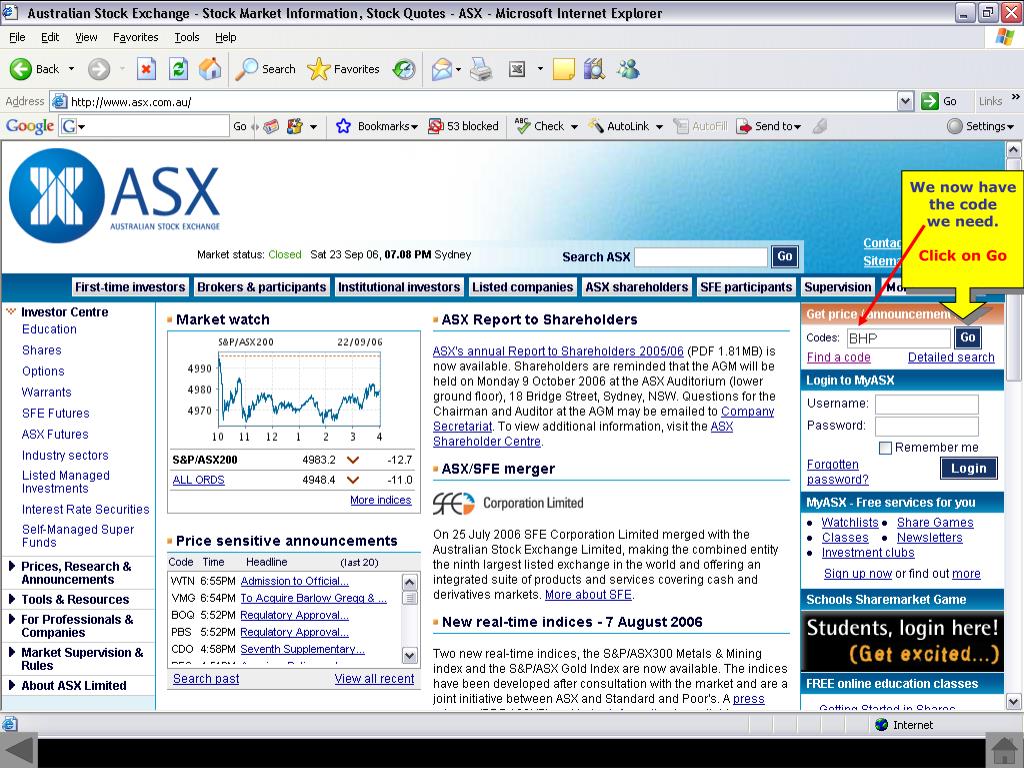This screenshot has width=1024, height=768.
Task: Click the Research books icon
Action: click(x=594, y=69)
